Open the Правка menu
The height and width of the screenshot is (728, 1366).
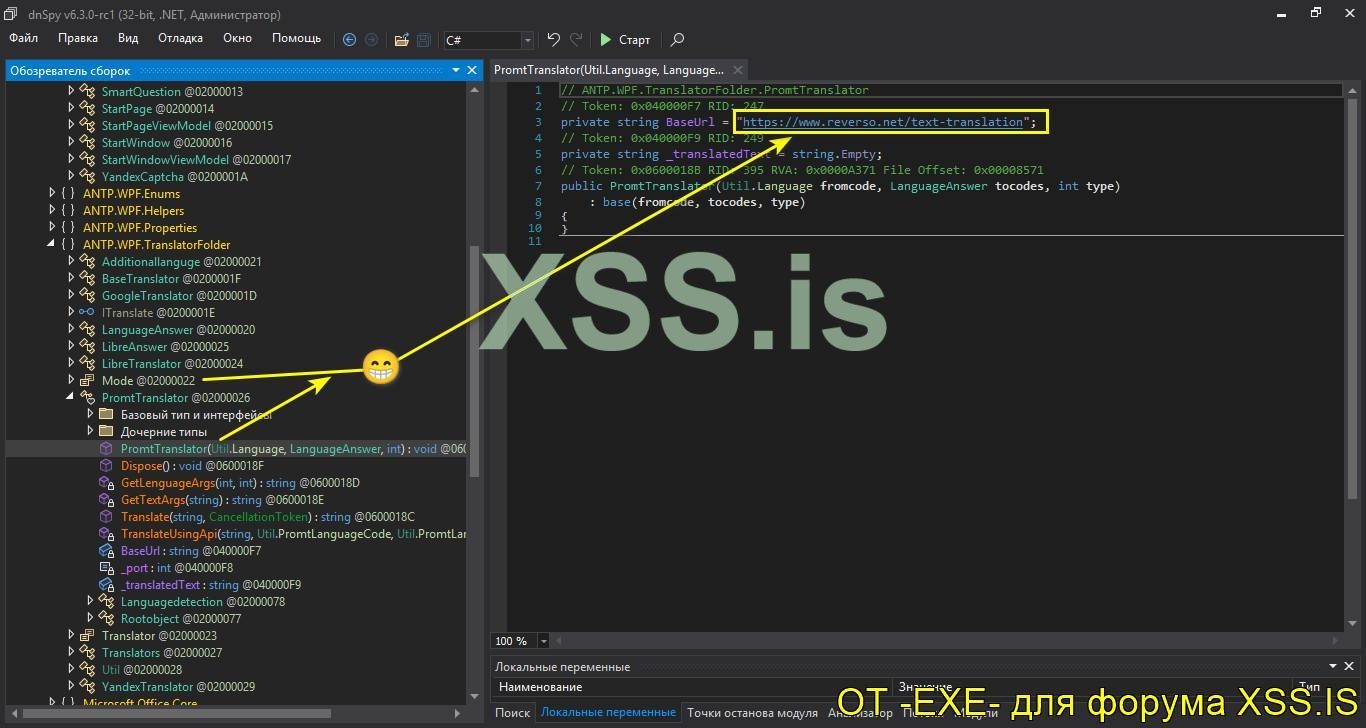pyautogui.click(x=78, y=38)
